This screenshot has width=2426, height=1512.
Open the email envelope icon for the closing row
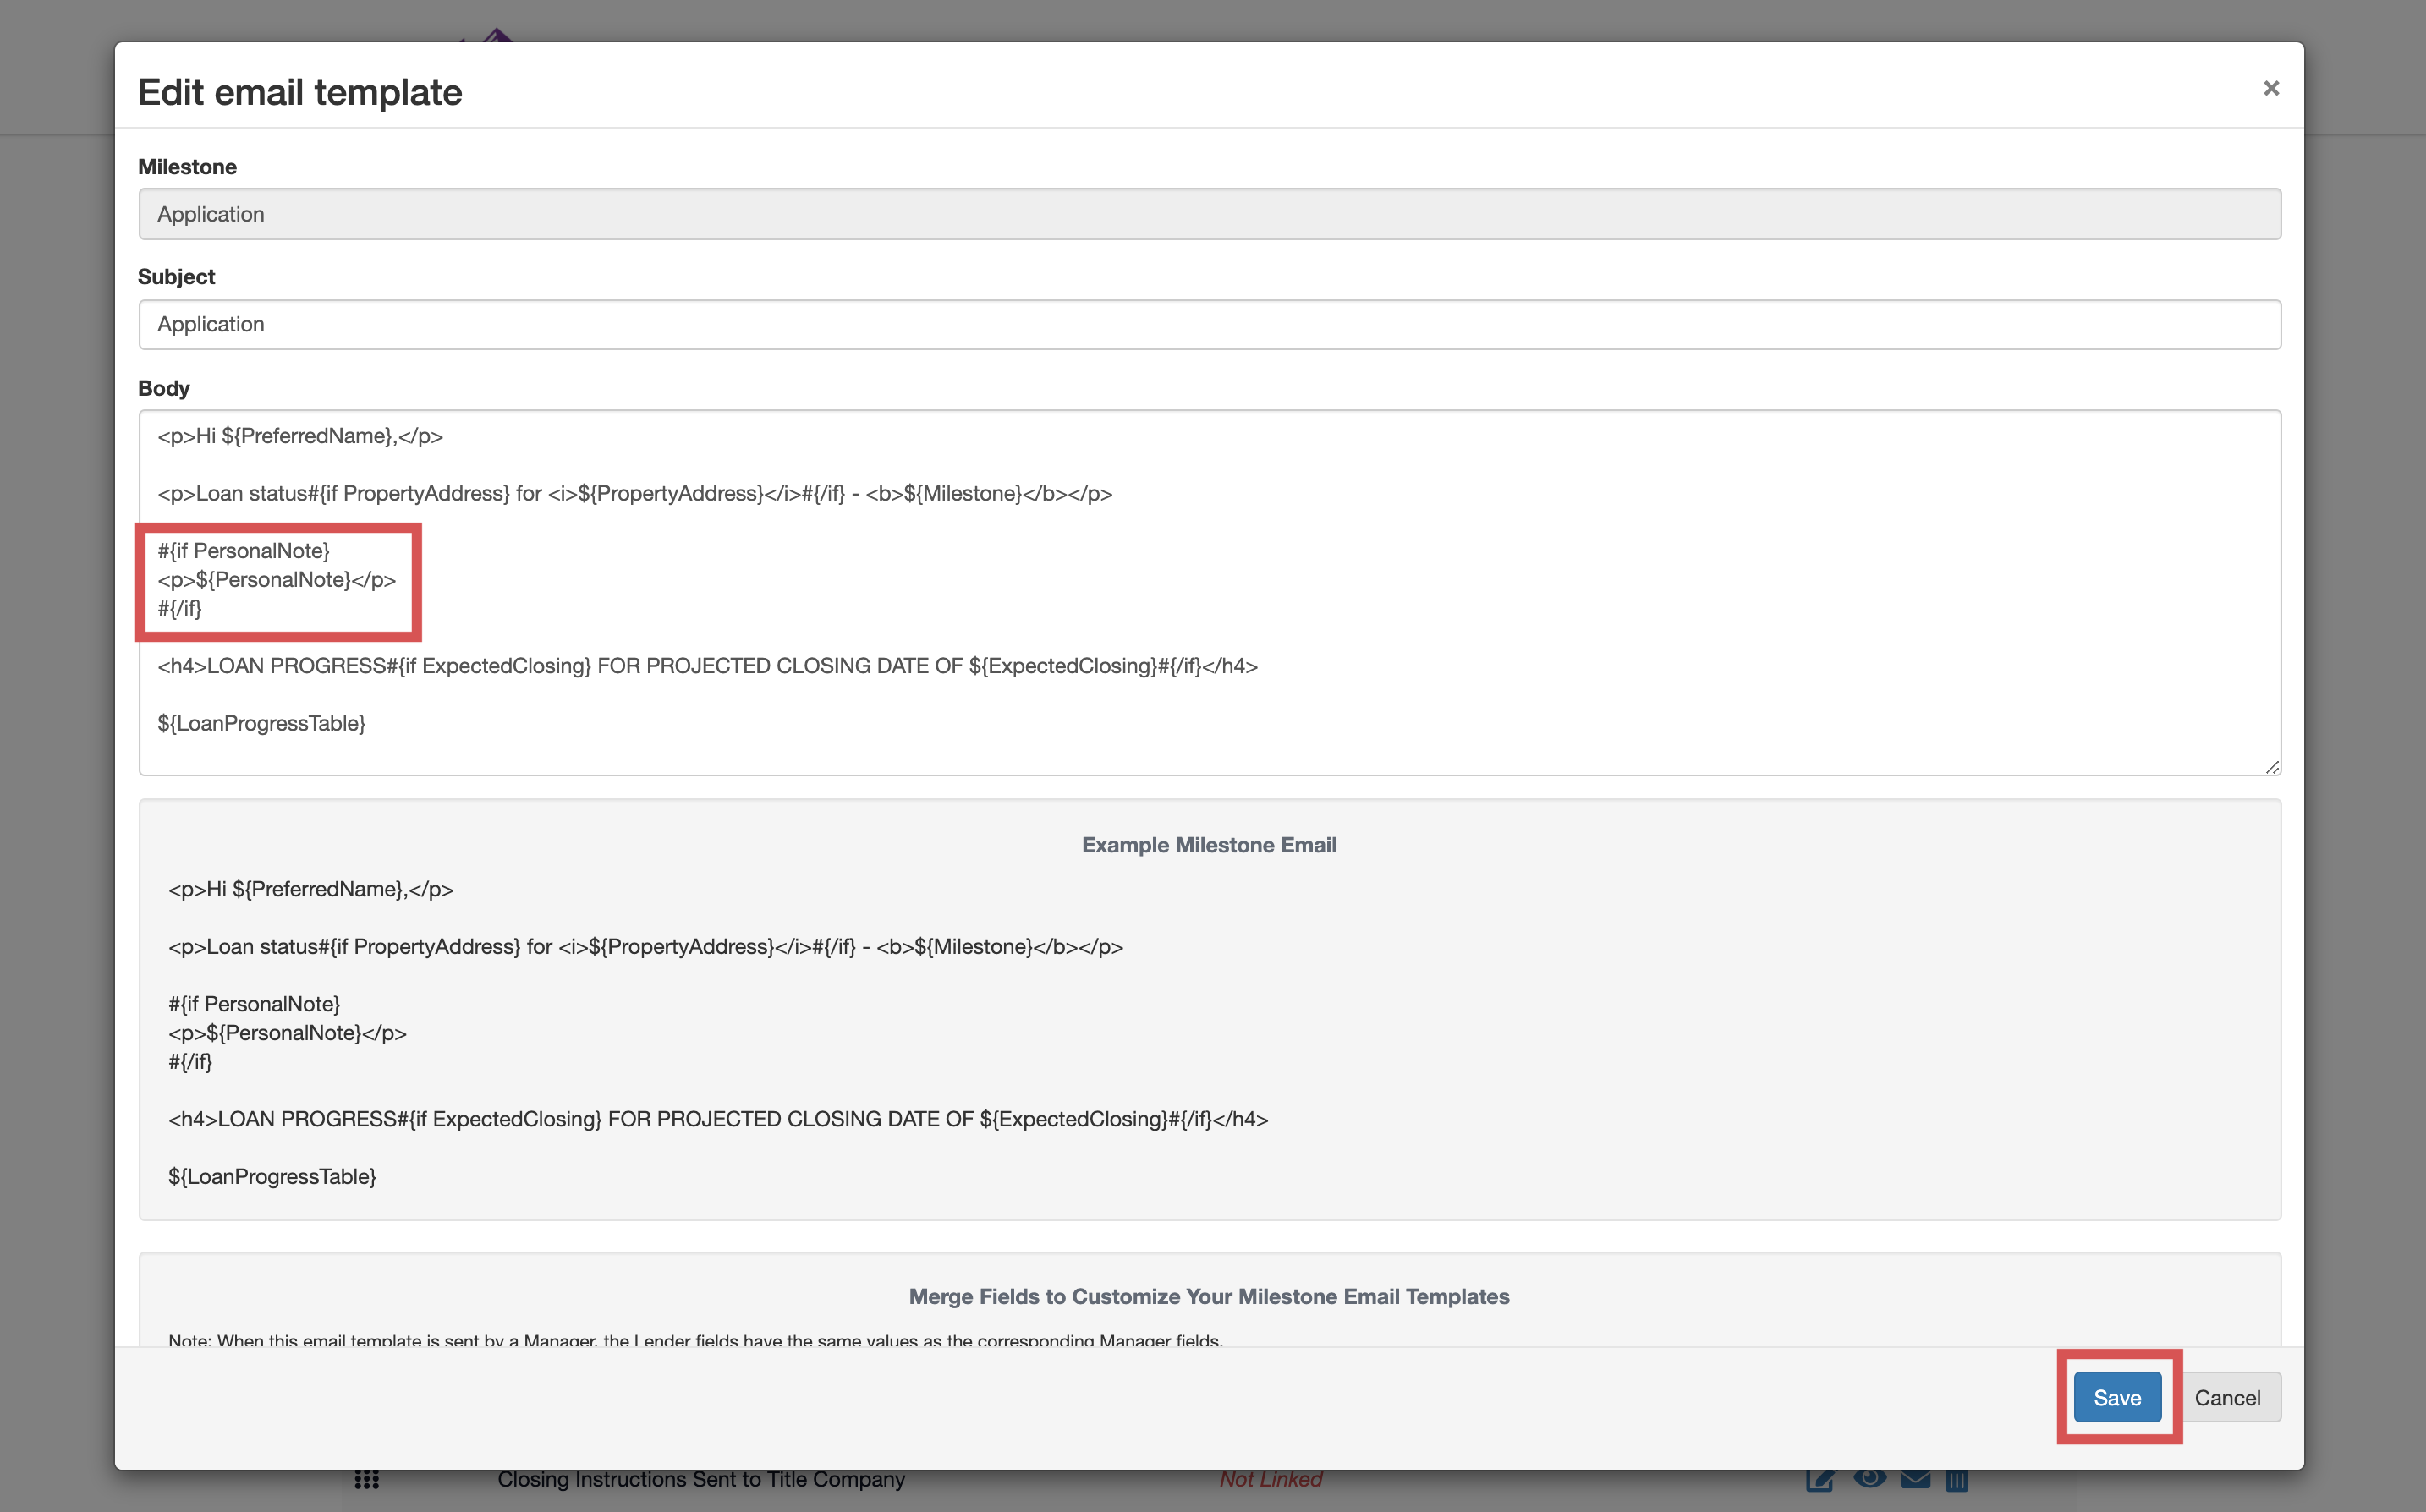(x=1914, y=1479)
